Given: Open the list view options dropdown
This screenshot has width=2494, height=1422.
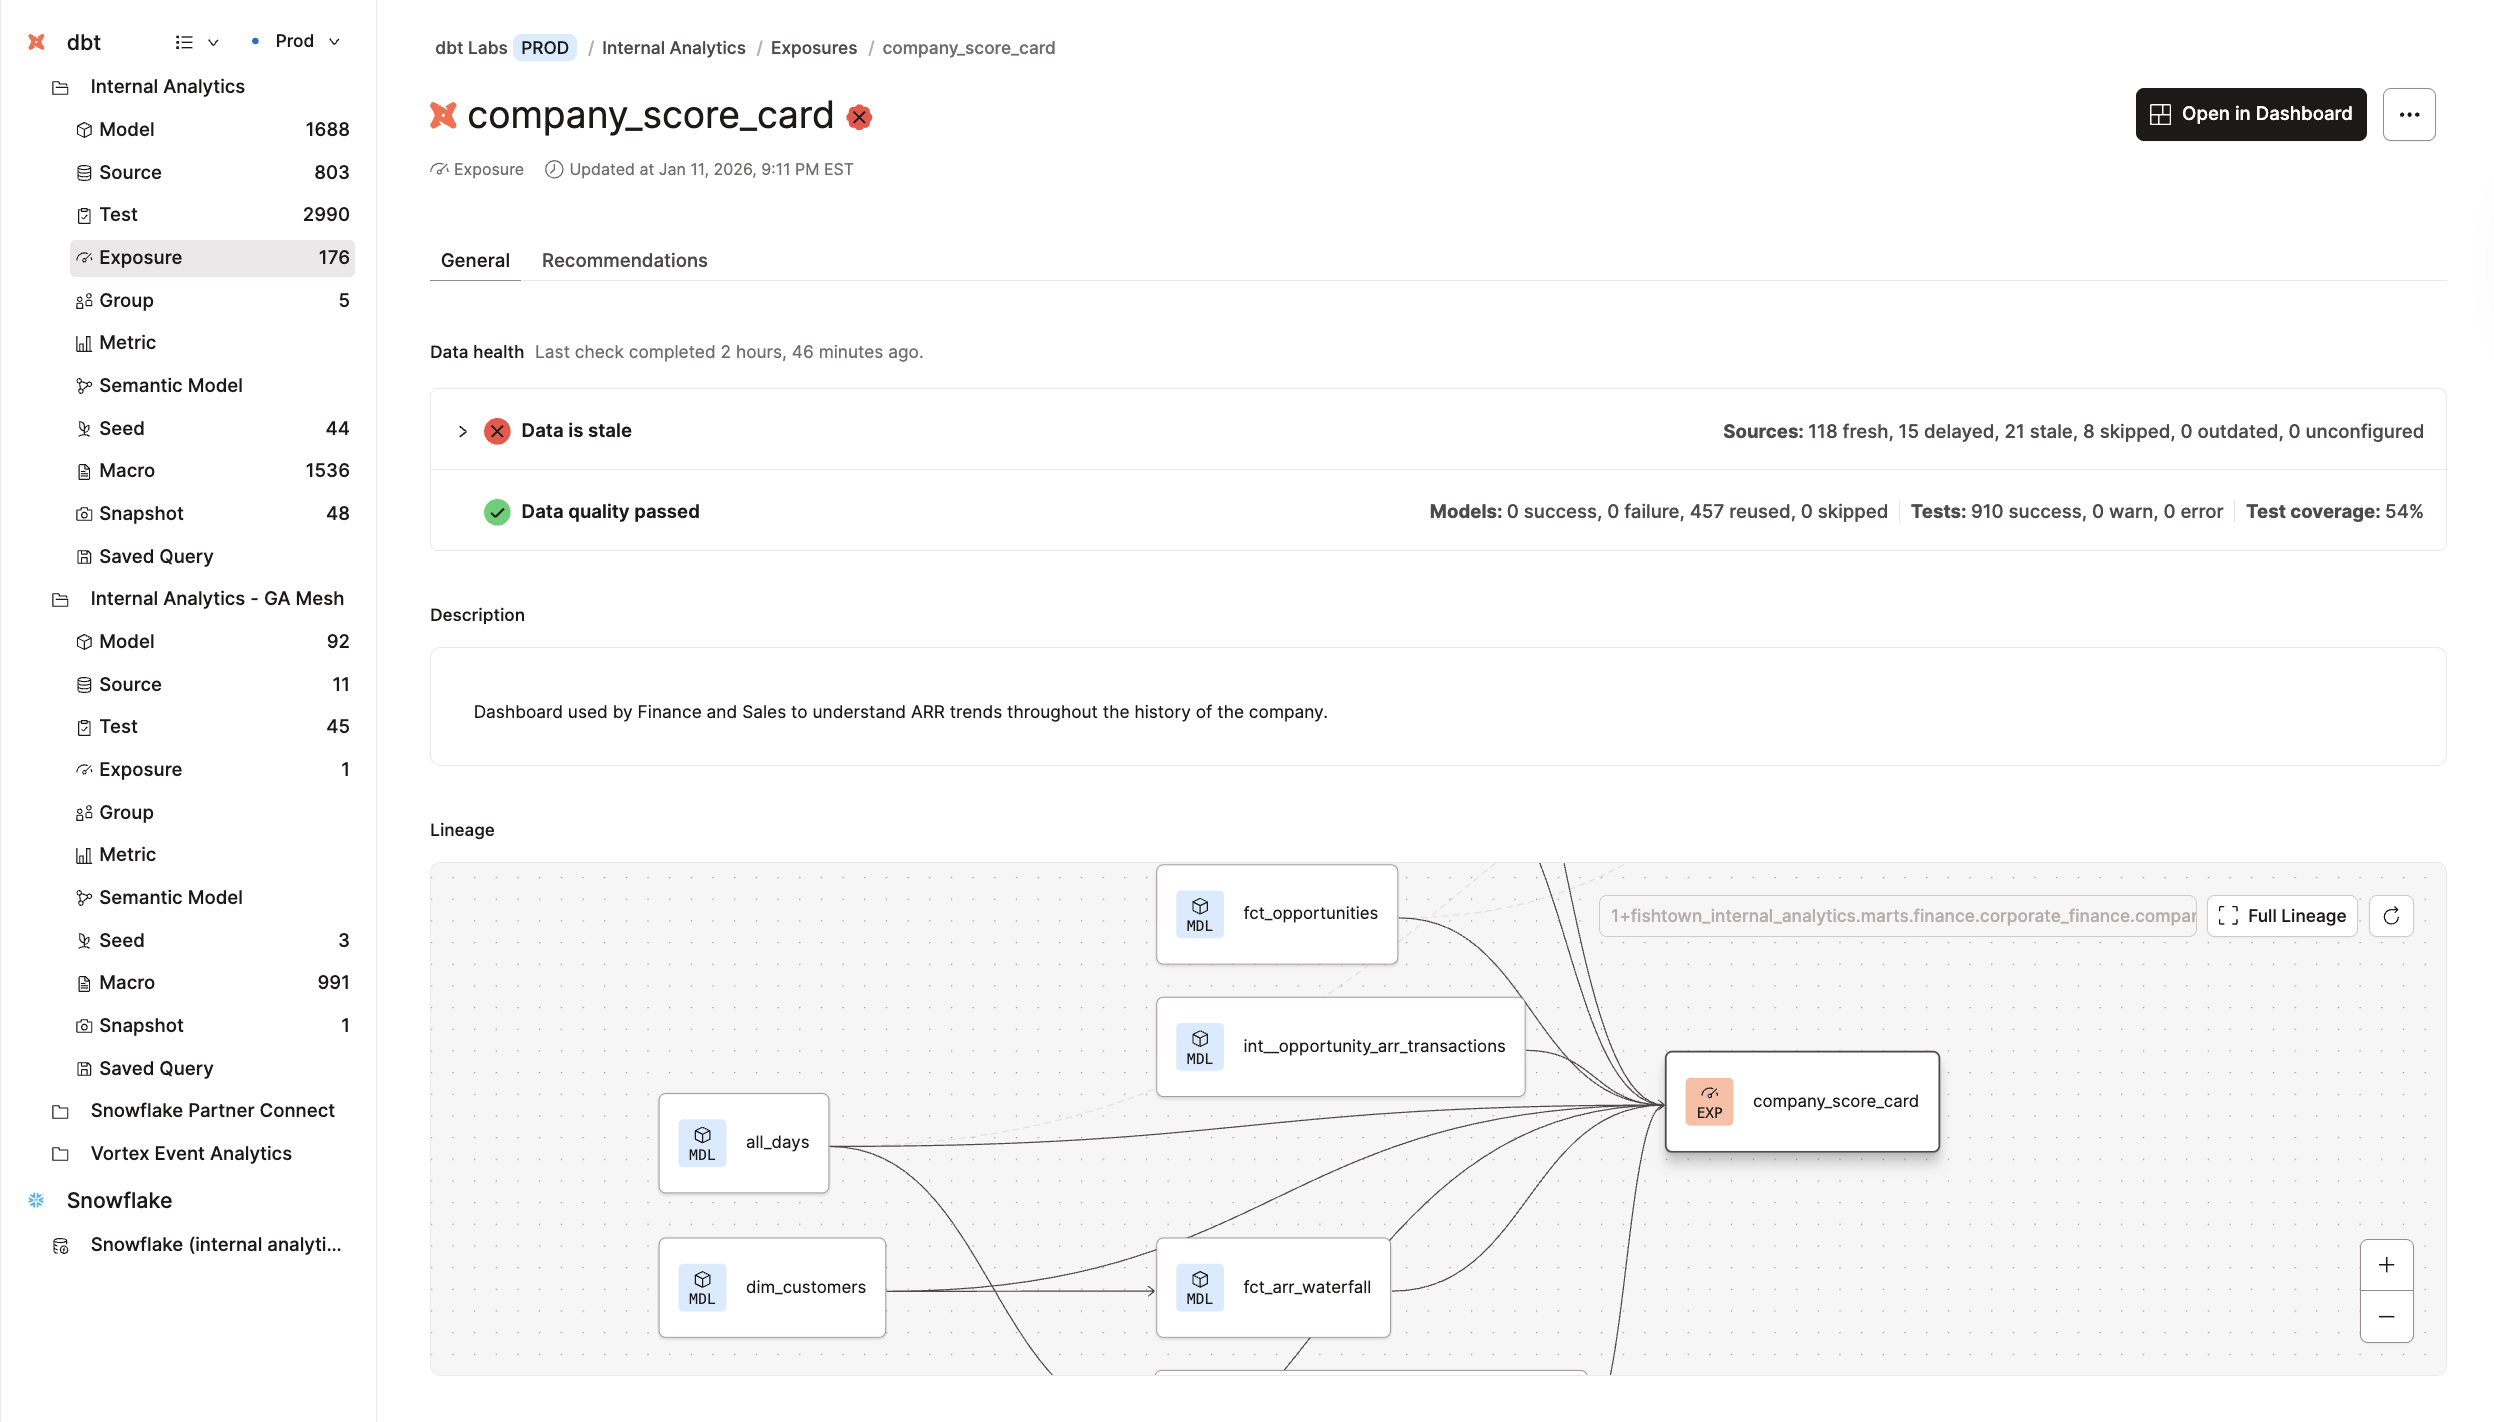Looking at the screenshot, I should (x=196, y=42).
